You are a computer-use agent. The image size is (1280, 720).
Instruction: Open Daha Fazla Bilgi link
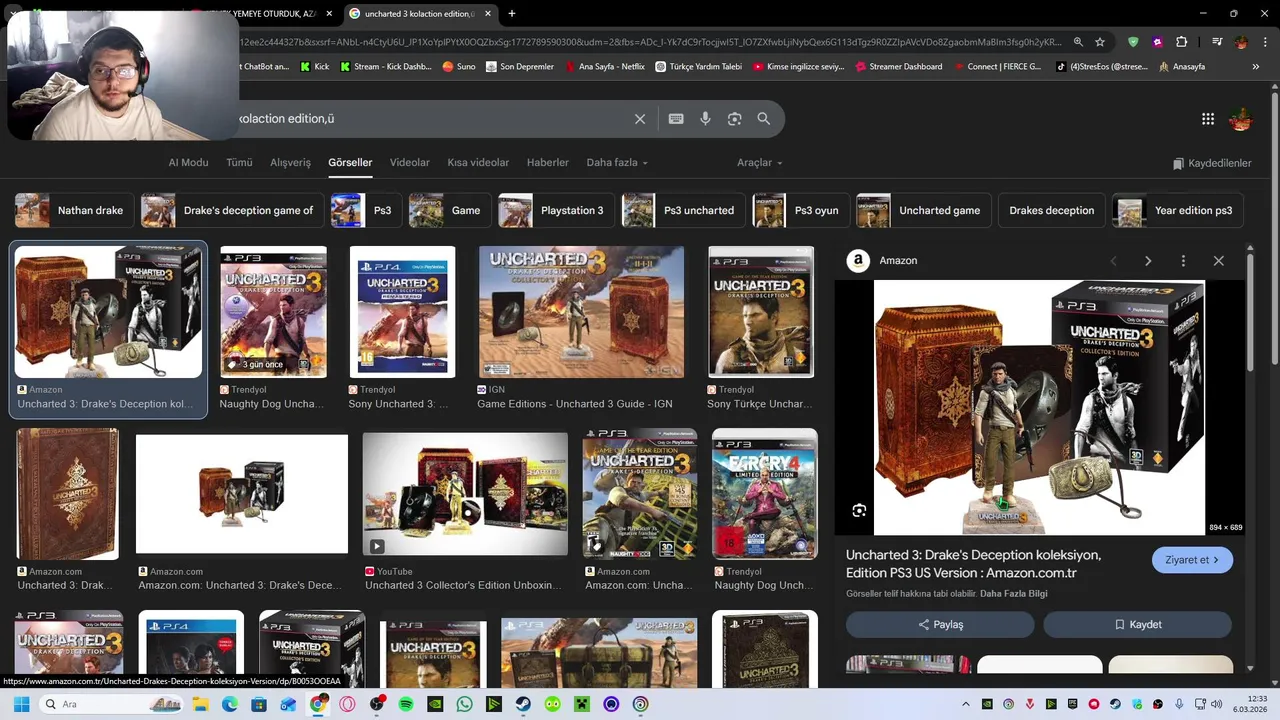(x=1014, y=594)
